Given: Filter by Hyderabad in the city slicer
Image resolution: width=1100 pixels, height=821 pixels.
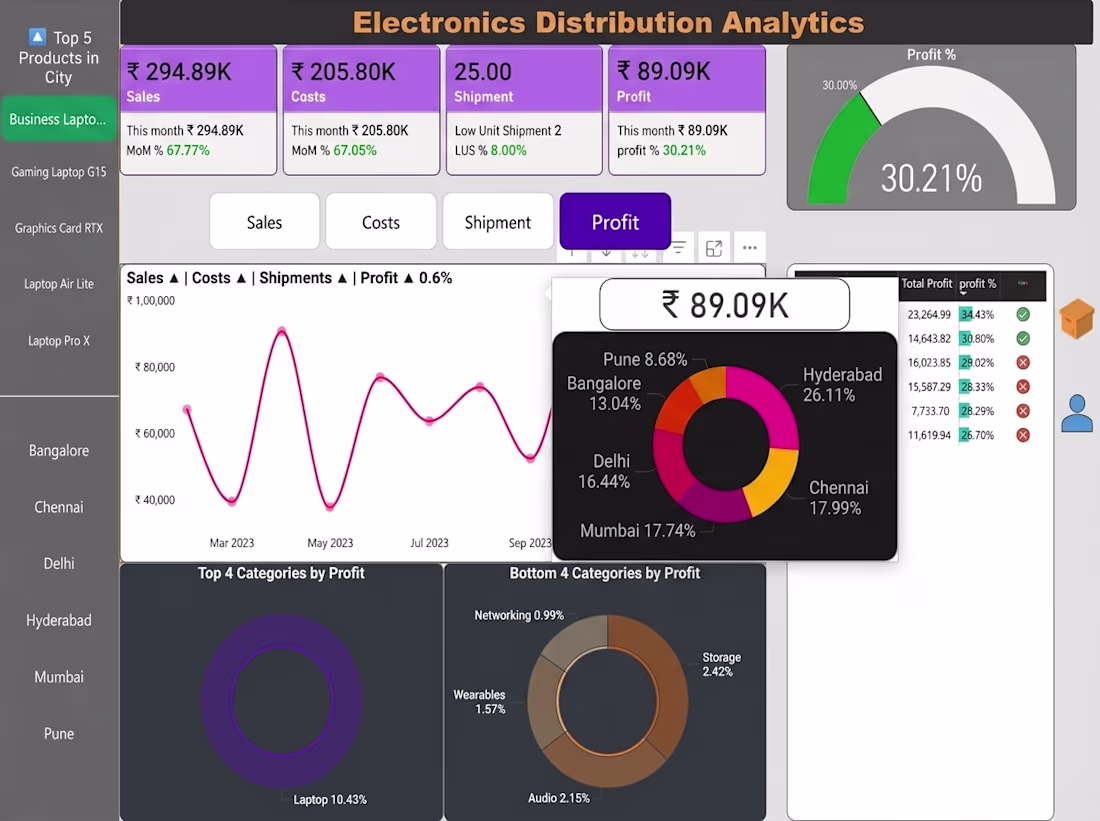Looking at the screenshot, I should [x=58, y=620].
